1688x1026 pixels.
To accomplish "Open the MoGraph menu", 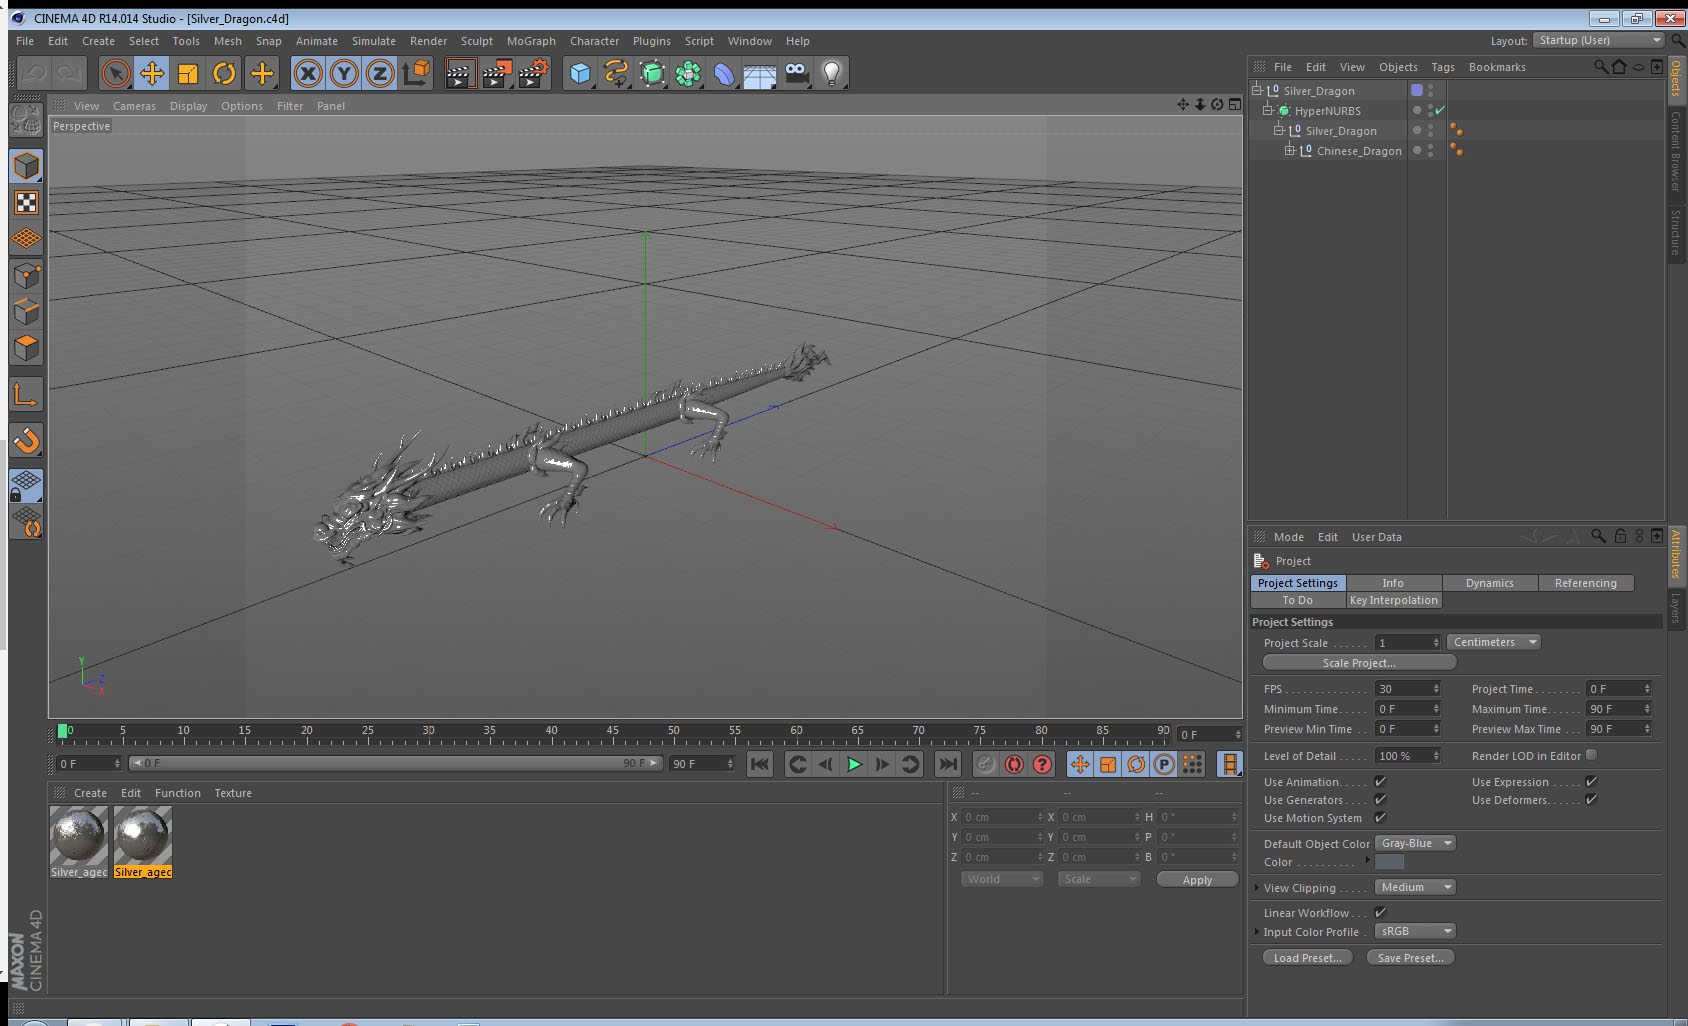I will (531, 41).
